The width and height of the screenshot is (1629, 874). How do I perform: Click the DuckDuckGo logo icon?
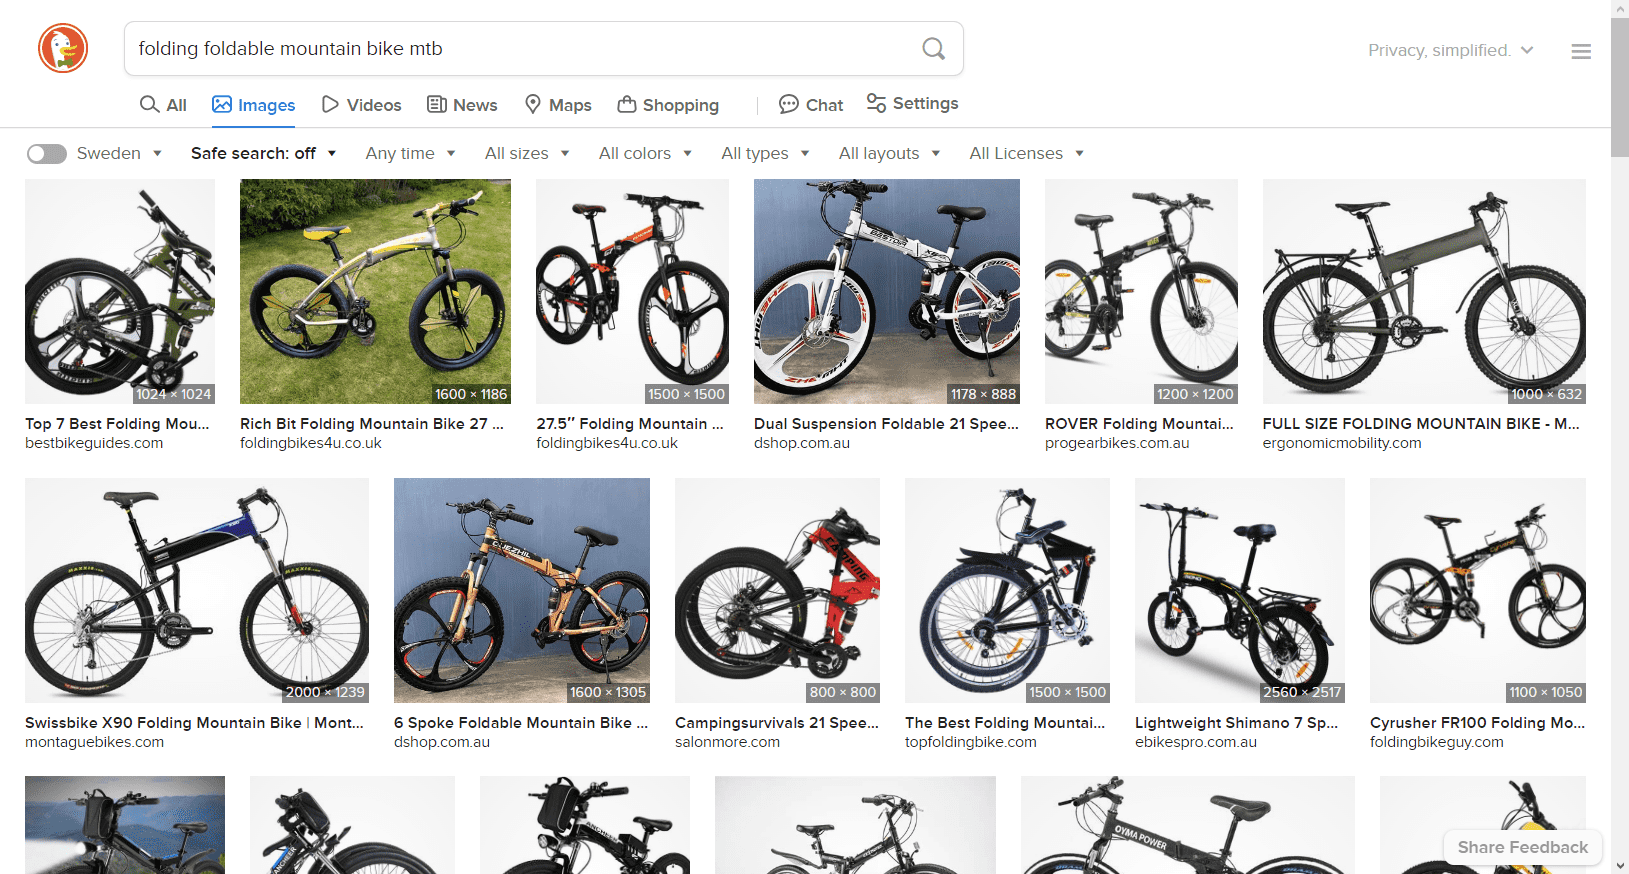point(63,48)
